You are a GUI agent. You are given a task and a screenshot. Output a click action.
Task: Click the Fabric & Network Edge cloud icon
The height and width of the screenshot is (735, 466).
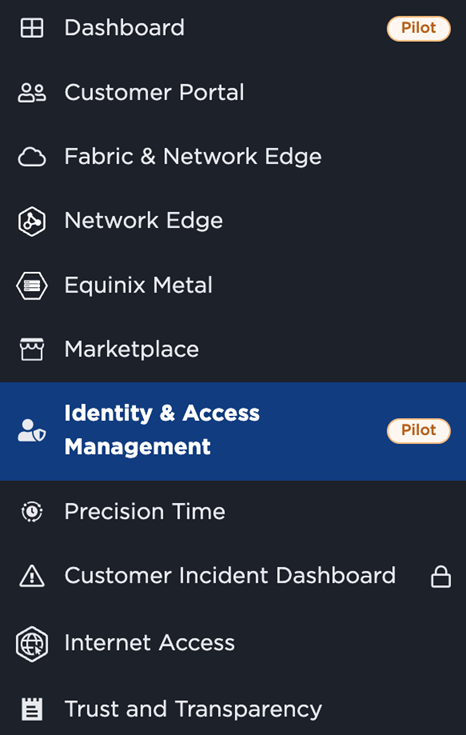pos(32,157)
